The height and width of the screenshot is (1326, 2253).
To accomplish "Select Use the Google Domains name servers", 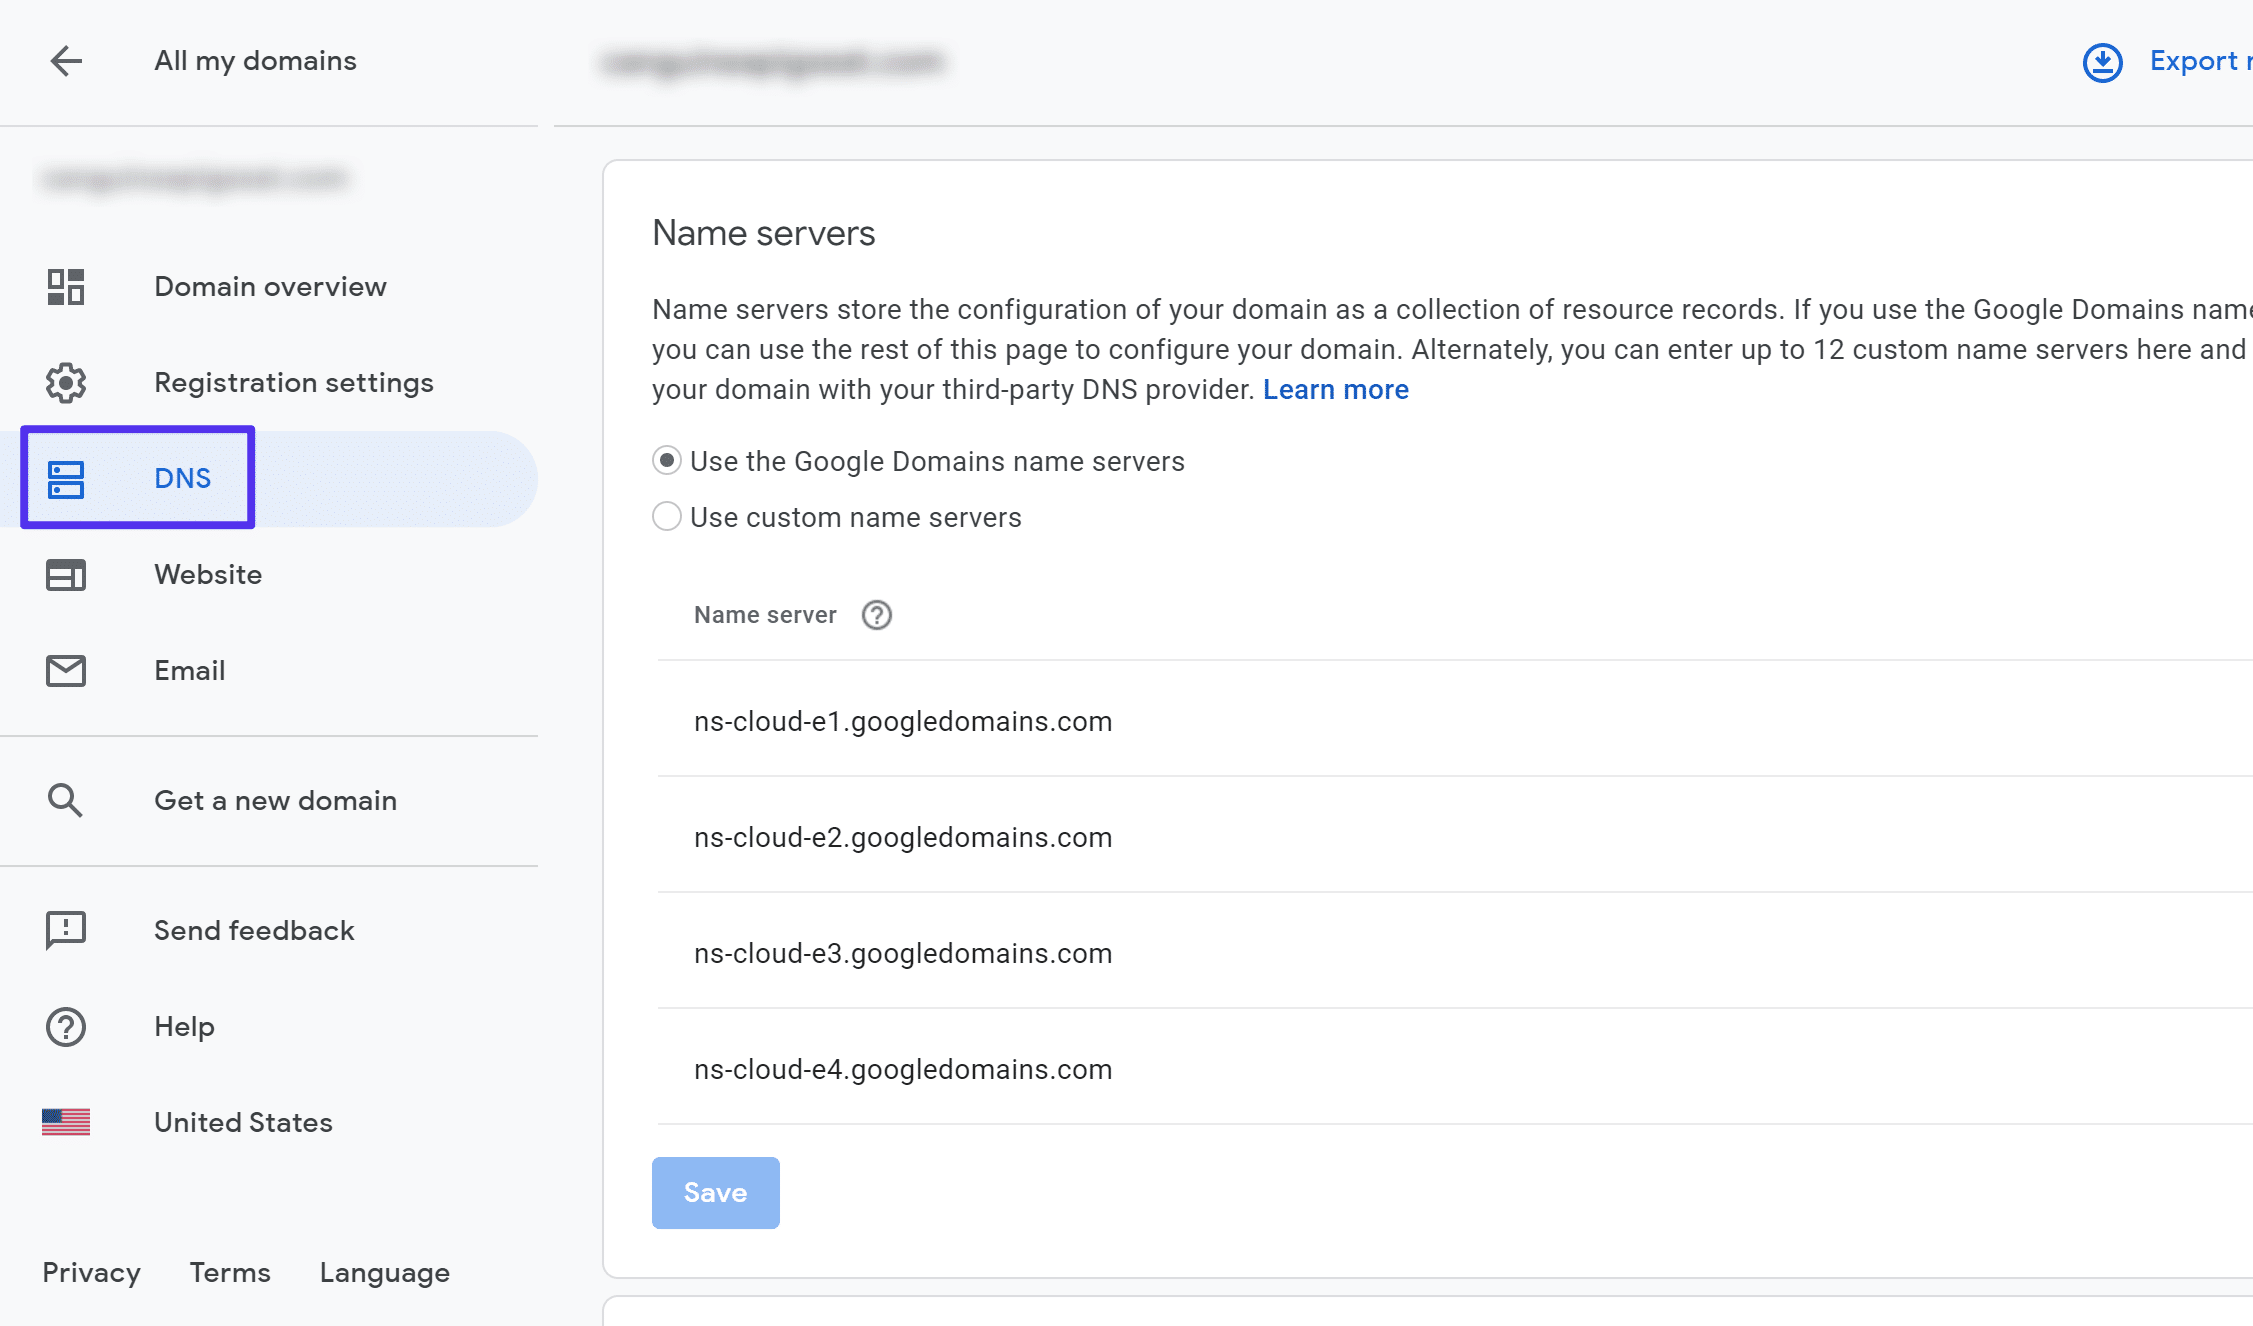I will [667, 459].
